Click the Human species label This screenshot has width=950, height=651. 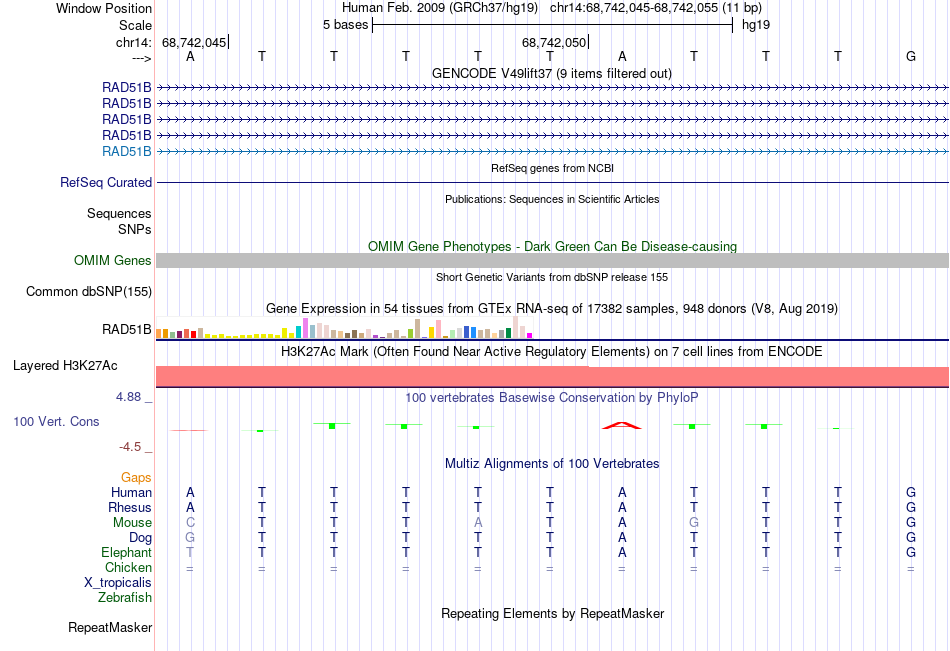point(131,493)
